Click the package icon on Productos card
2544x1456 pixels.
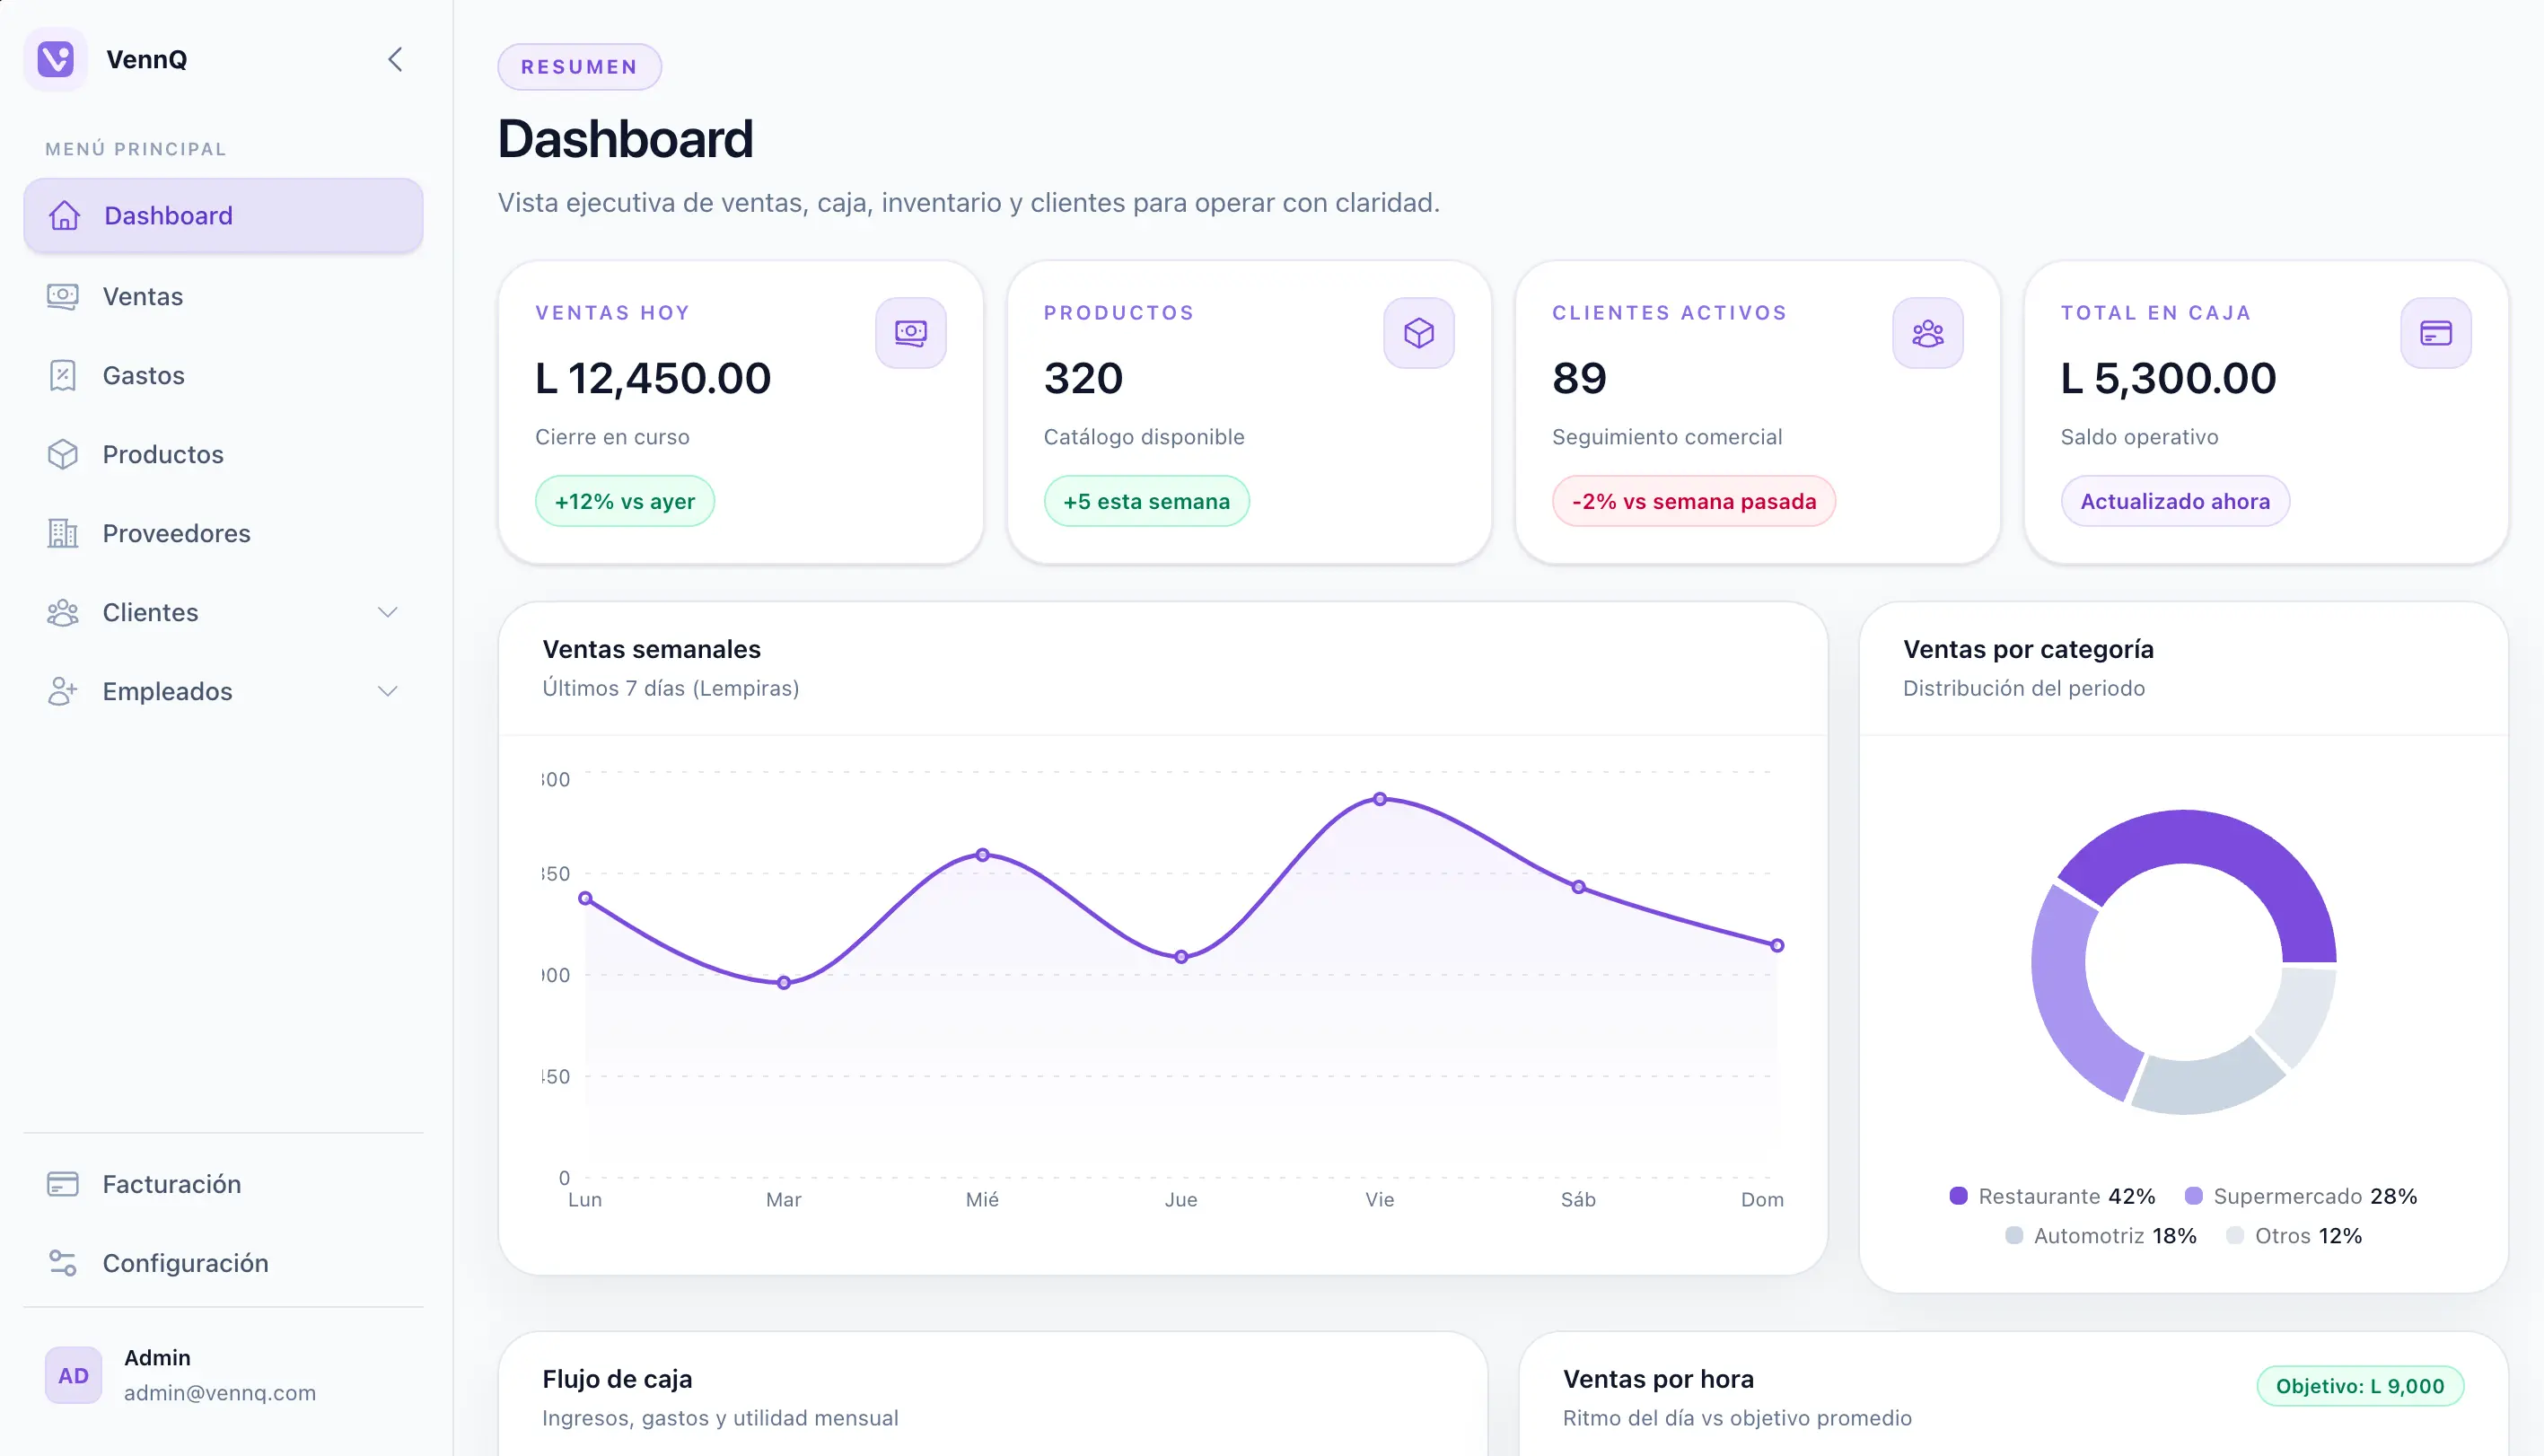click(1419, 332)
